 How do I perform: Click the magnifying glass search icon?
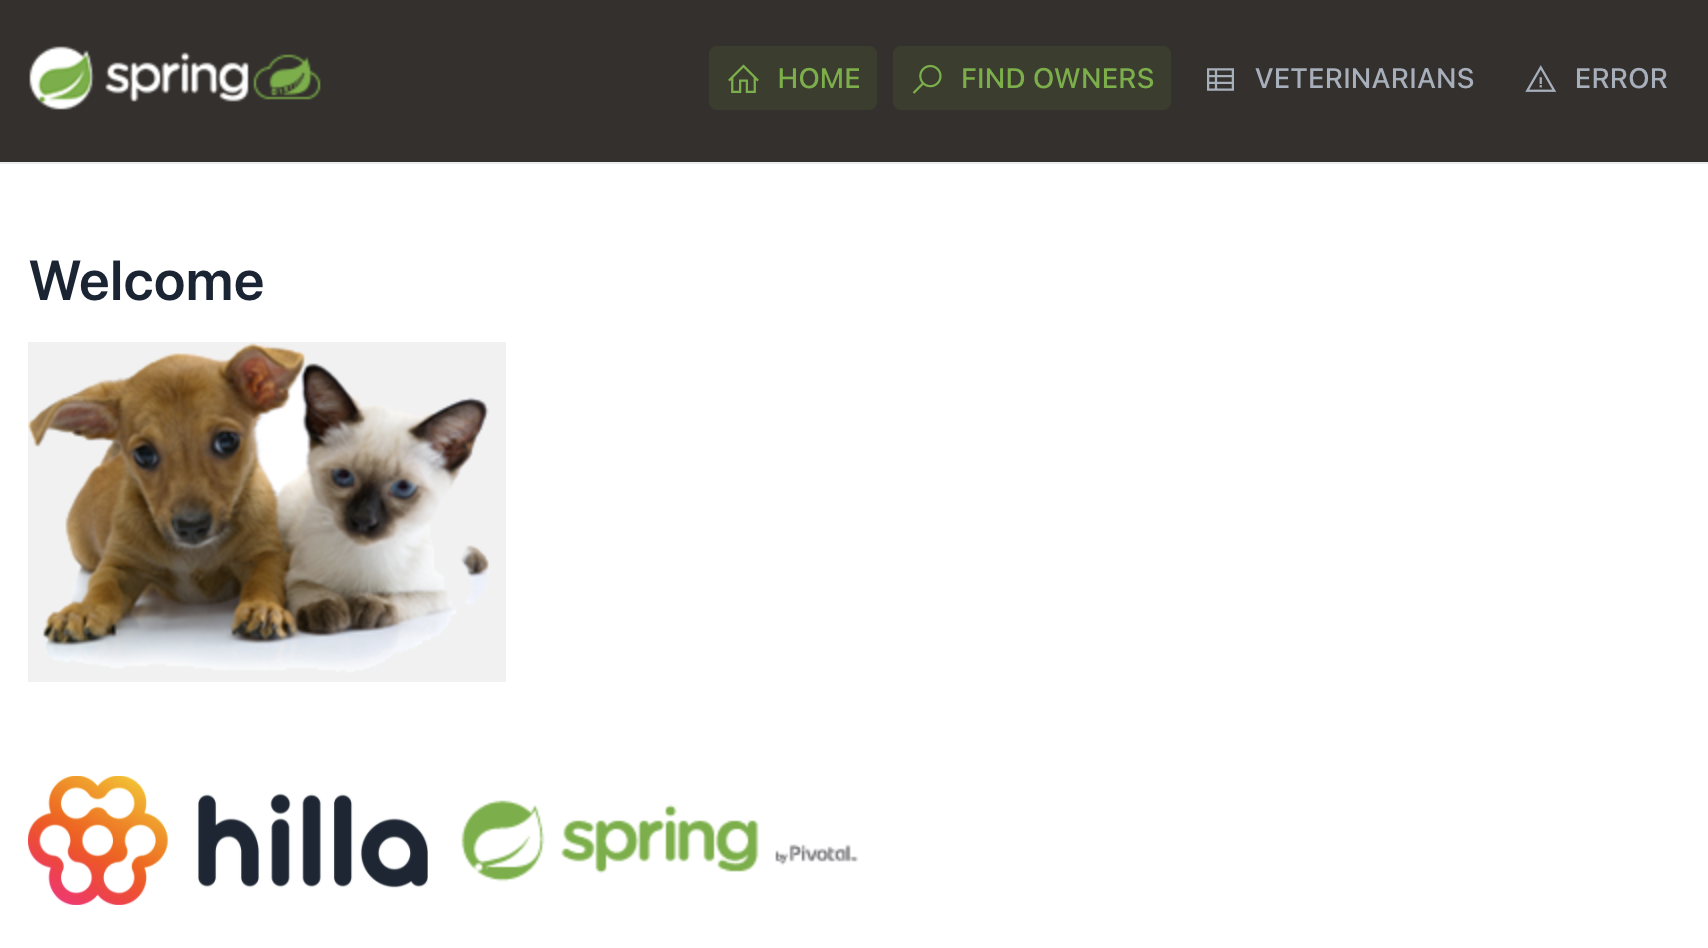click(927, 78)
